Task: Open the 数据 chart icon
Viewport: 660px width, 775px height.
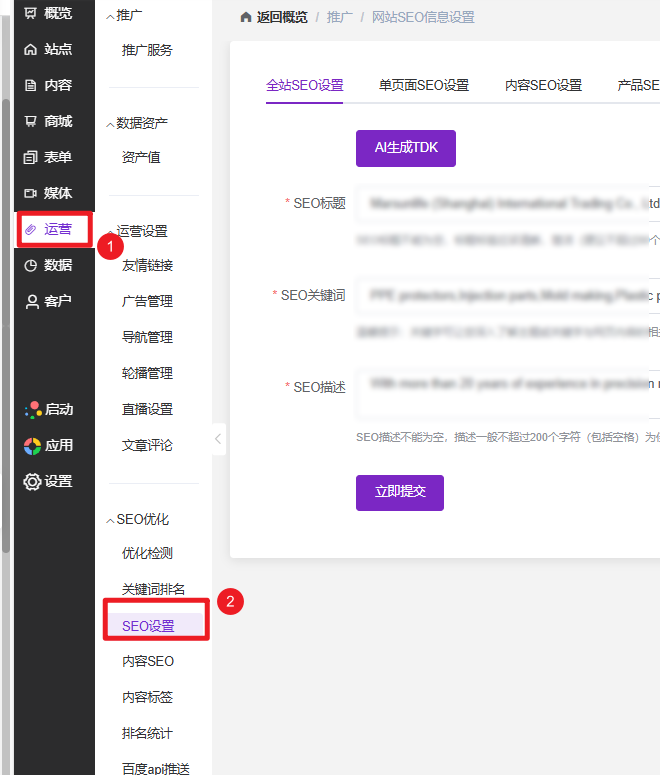Action: point(31,266)
